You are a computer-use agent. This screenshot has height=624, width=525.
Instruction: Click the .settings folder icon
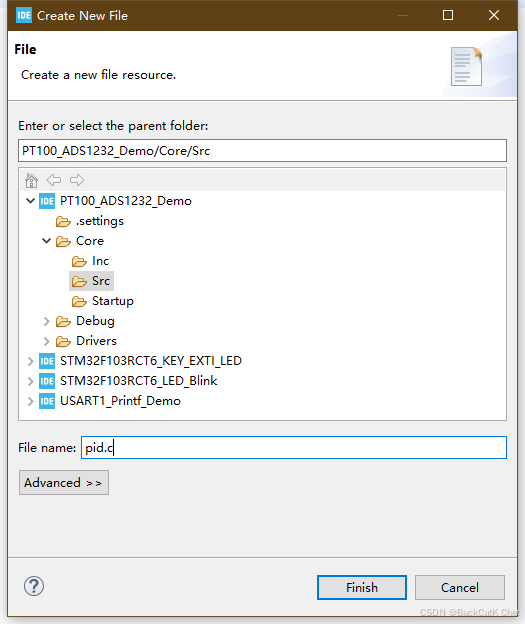coord(63,221)
